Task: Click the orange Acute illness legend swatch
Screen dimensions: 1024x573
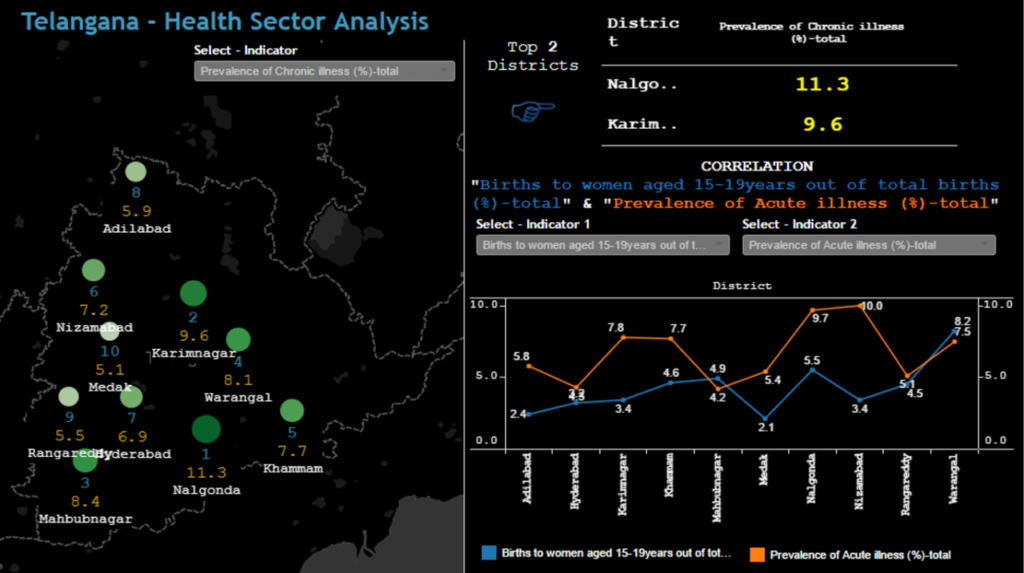Action: 757,552
